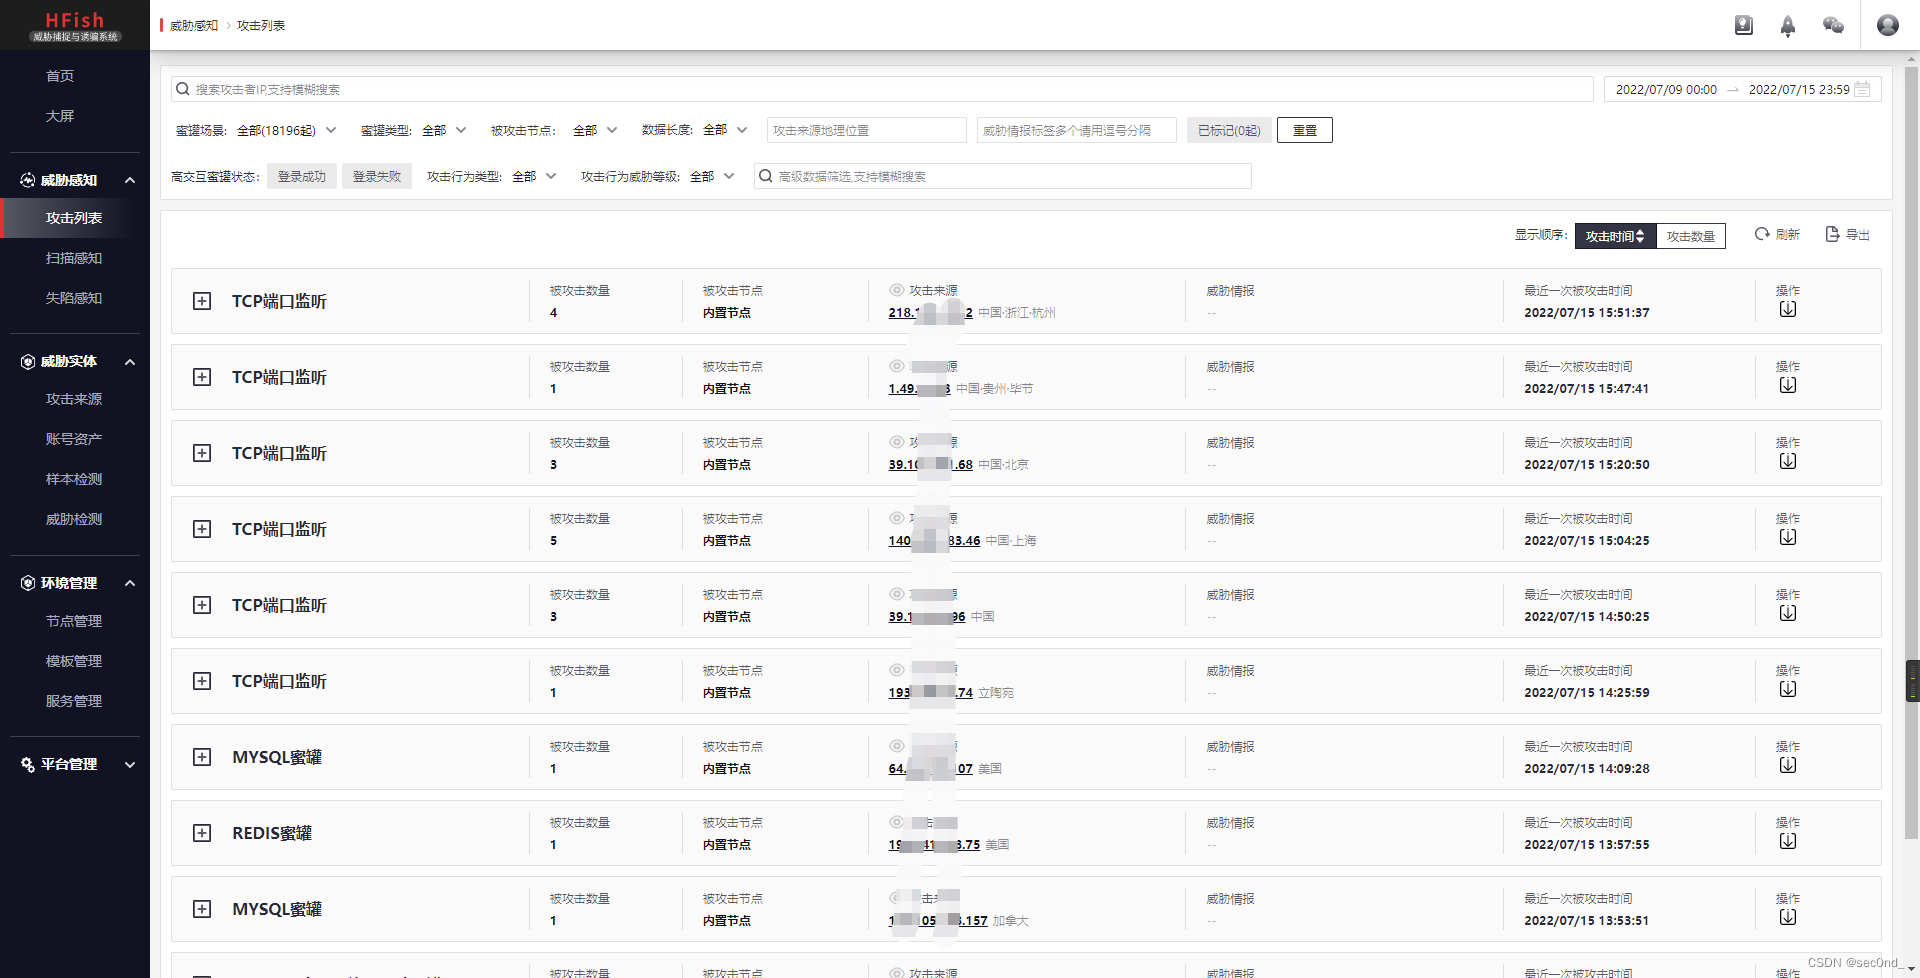Toggle eye icon for the 贵州 毕节 attack source
1920x978 pixels.
897,366
